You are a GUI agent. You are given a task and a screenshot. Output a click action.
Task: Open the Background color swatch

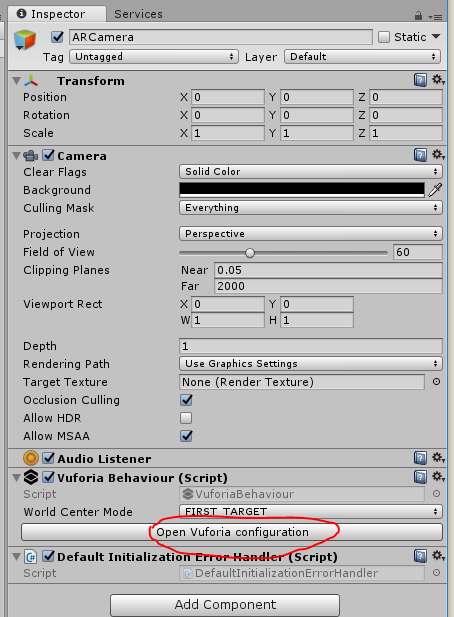[302, 190]
